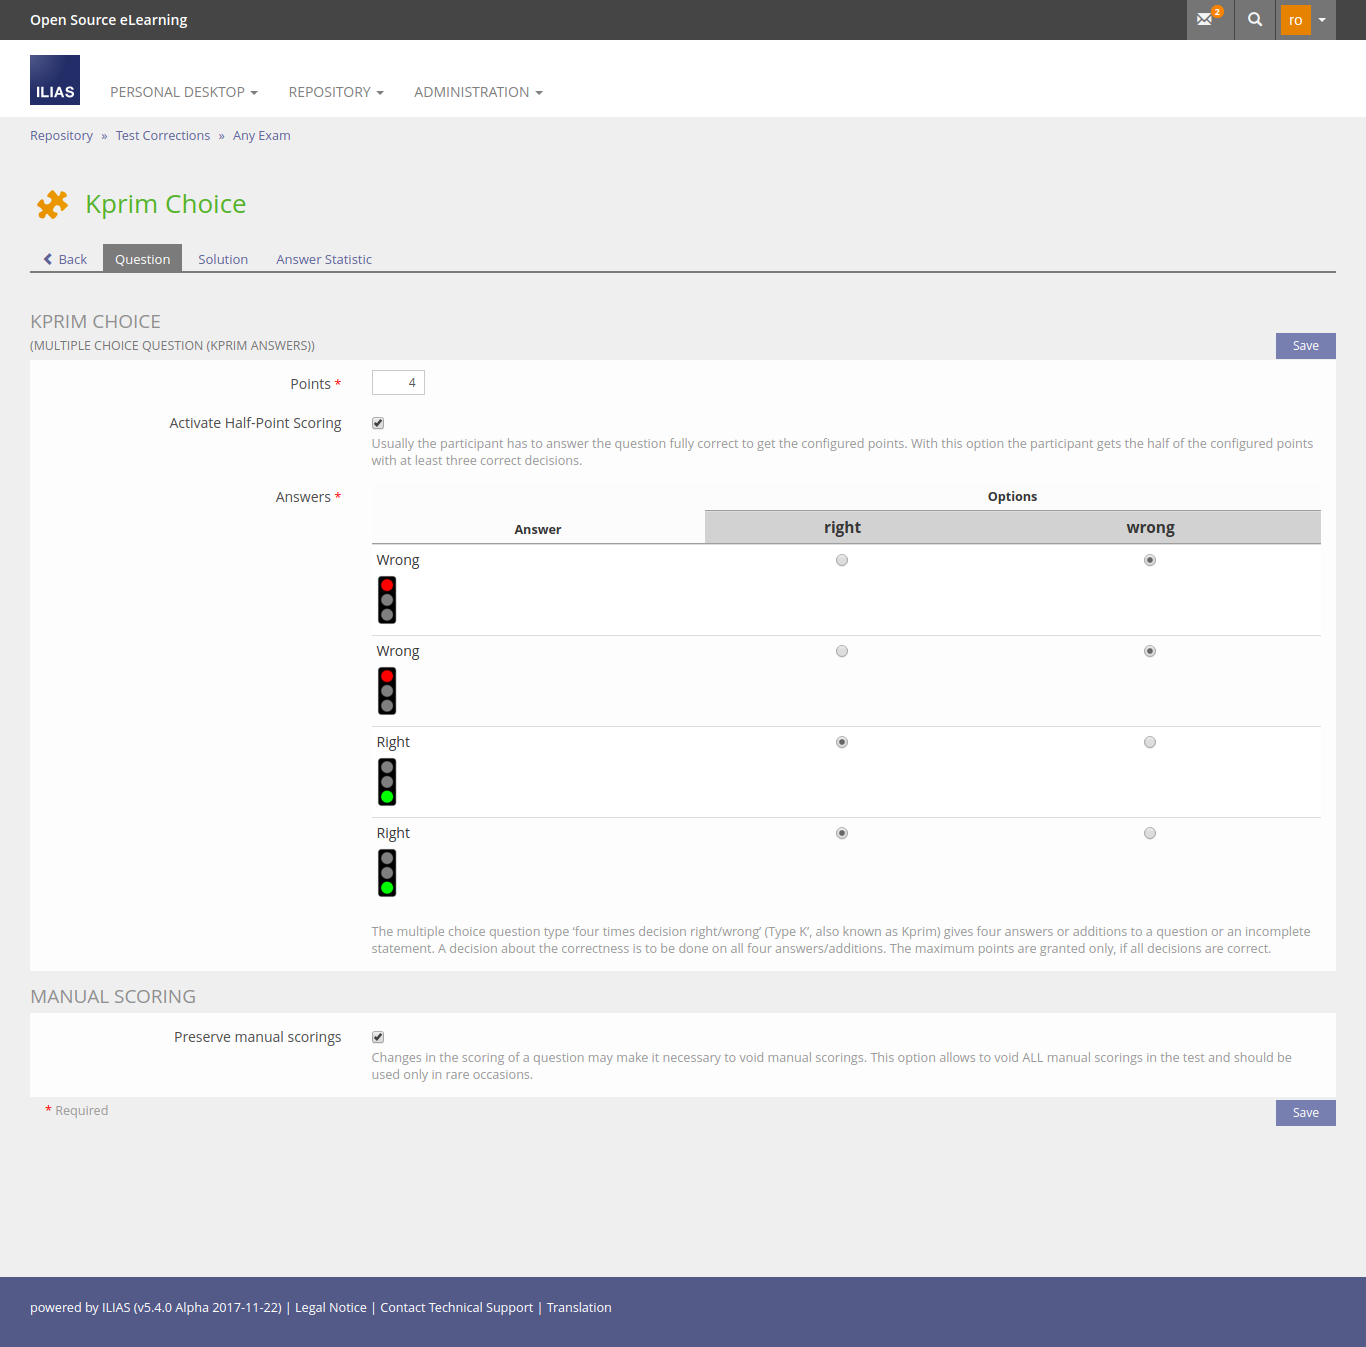Uncheck Preserve manual scorings checkbox
The width and height of the screenshot is (1366, 1347).
378,1037
